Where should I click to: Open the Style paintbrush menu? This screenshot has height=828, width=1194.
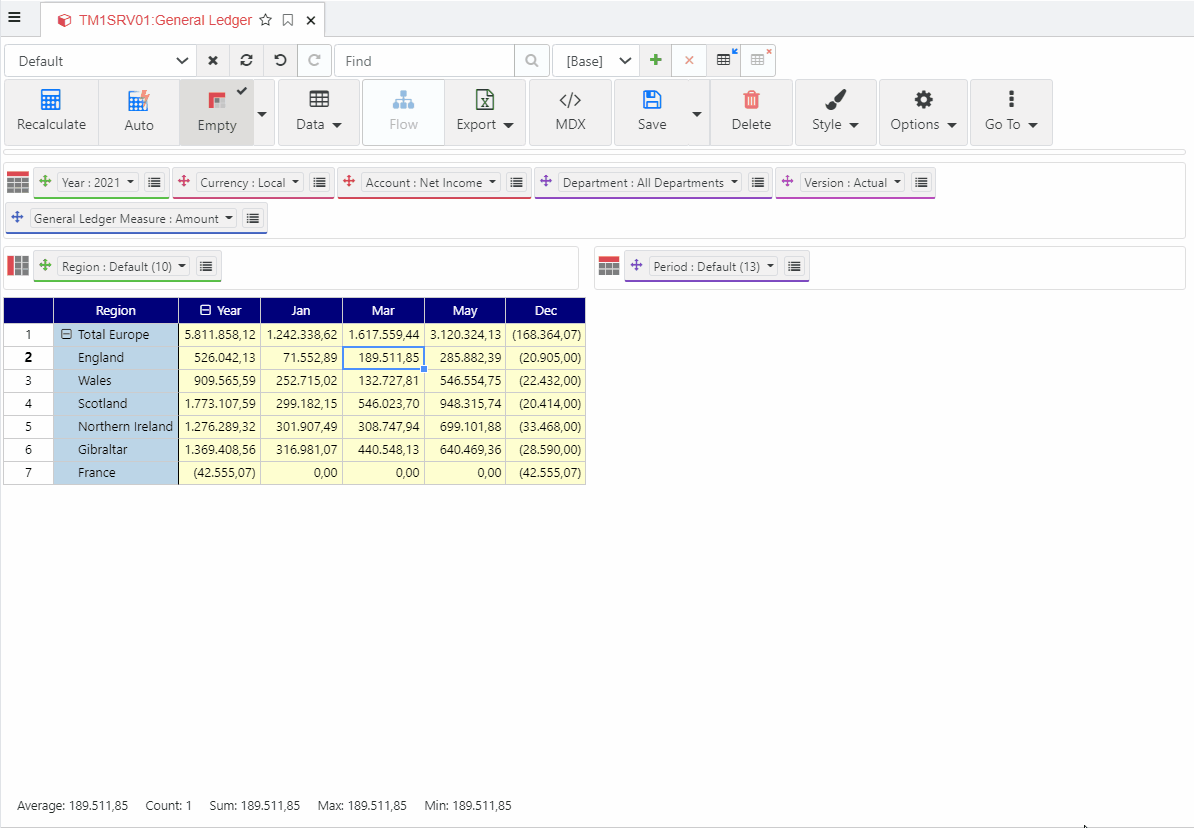click(x=835, y=112)
